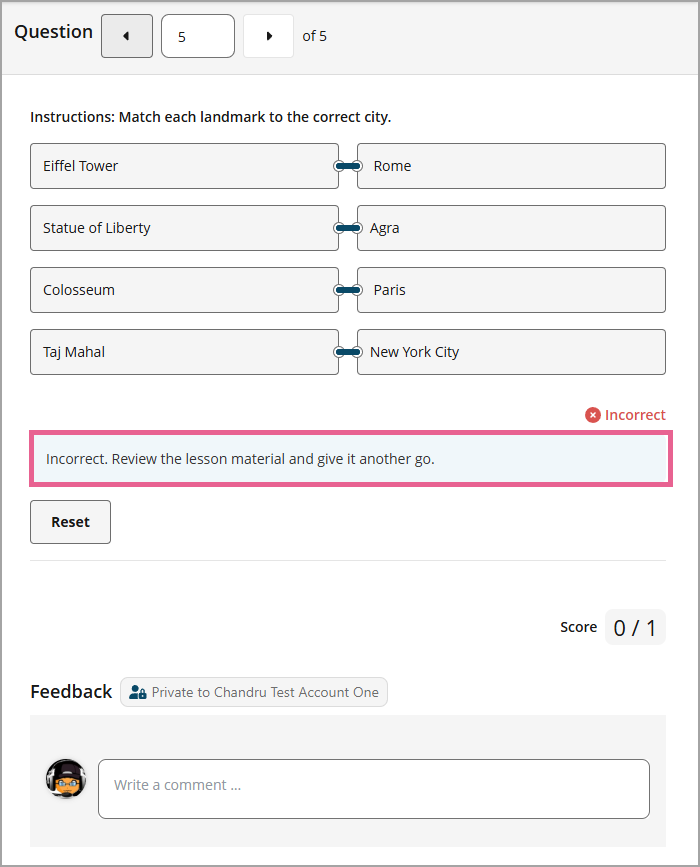Select the Taj Mahal landmark box
The height and width of the screenshot is (867, 700).
184,352
